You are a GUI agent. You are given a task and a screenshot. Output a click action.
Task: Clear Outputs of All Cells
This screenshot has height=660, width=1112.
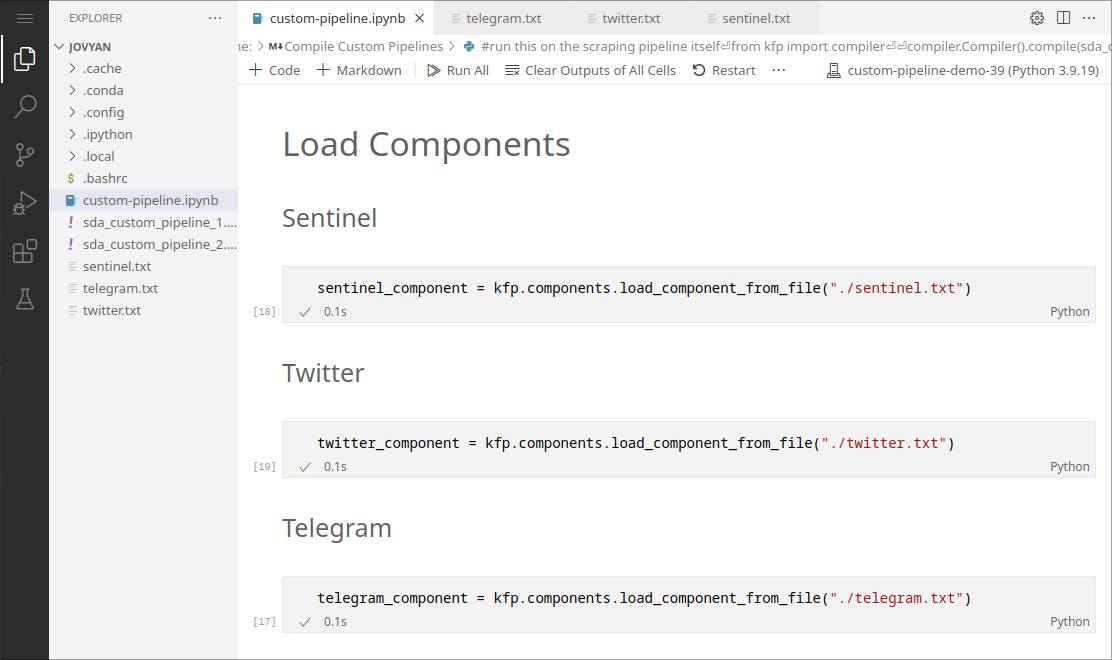point(590,70)
